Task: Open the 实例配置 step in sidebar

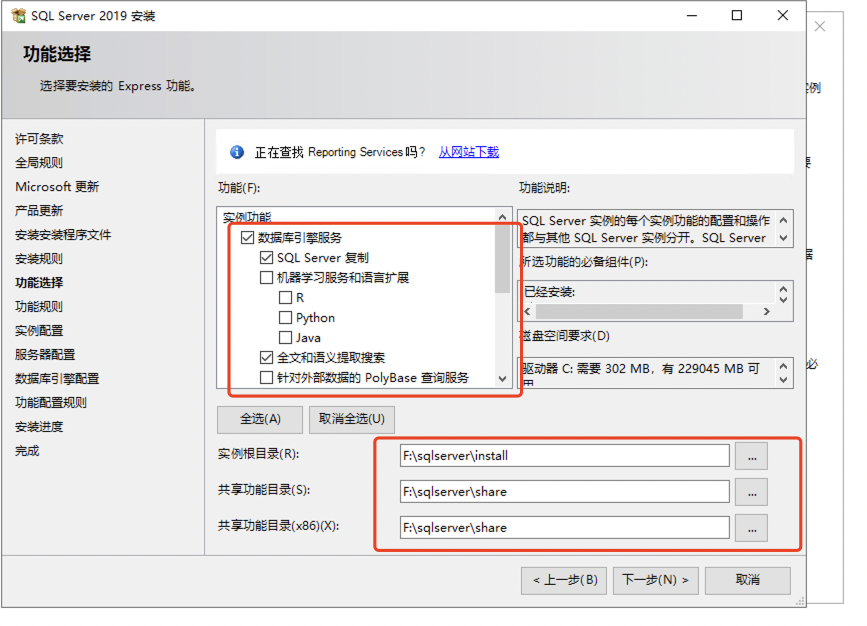Action: [39, 331]
